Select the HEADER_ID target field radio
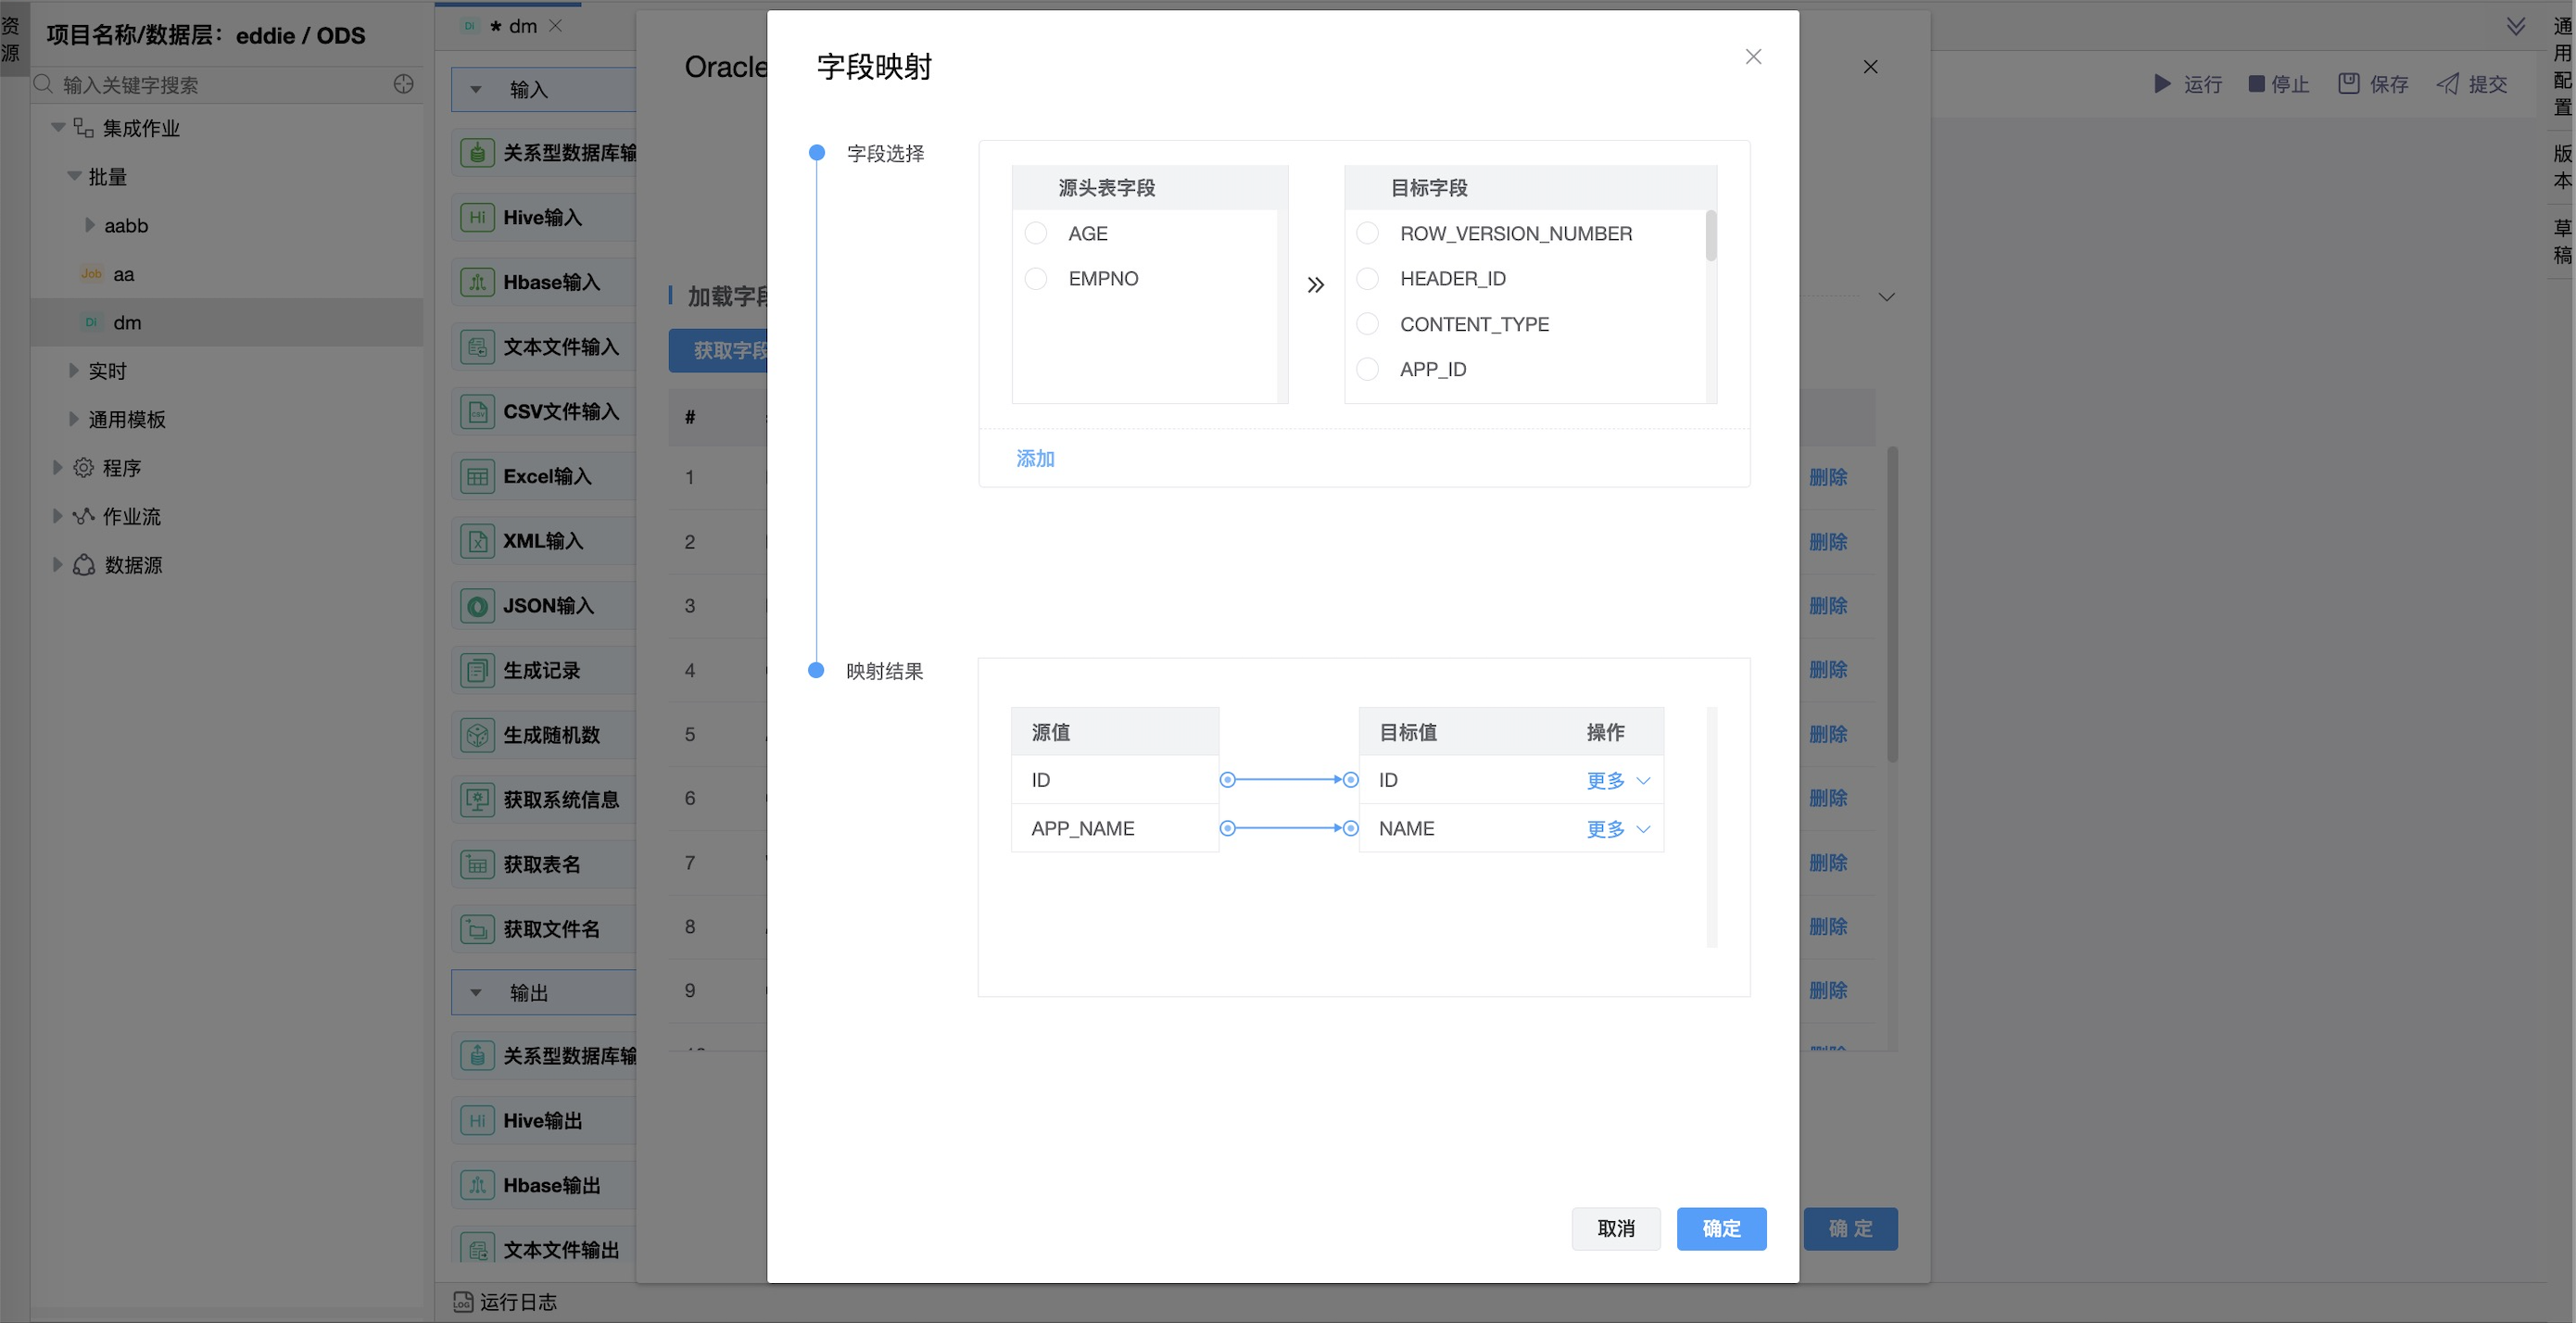Image resolution: width=2576 pixels, height=1323 pixels. pos(1367,278)
